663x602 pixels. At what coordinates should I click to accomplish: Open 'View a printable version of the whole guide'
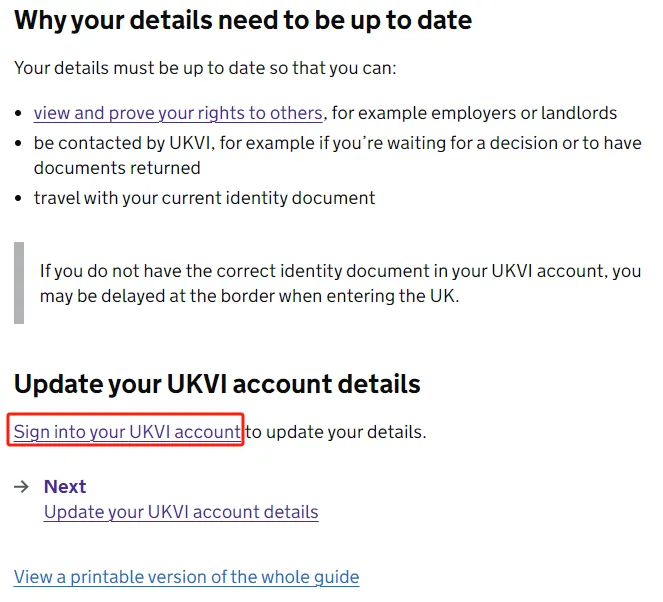click(186, 577)
